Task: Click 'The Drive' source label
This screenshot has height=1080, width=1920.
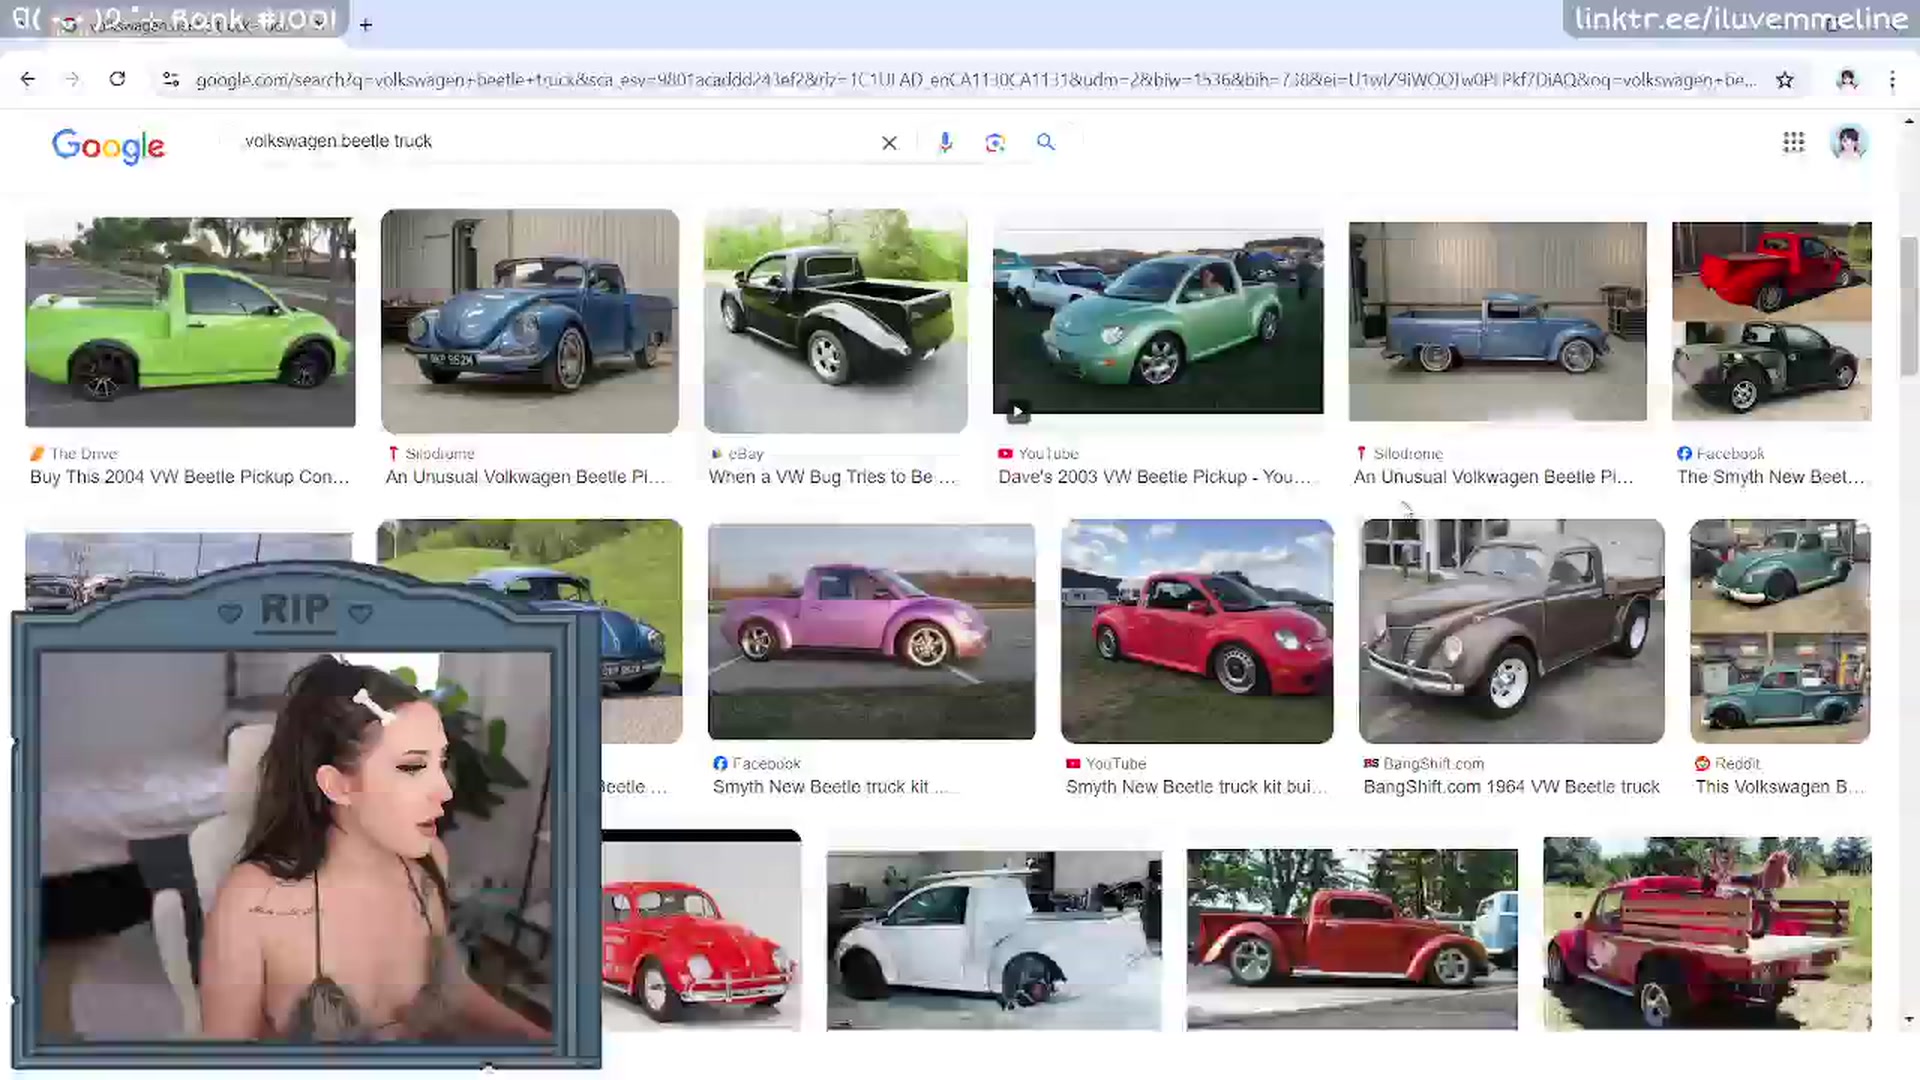Action: [83, 454]
